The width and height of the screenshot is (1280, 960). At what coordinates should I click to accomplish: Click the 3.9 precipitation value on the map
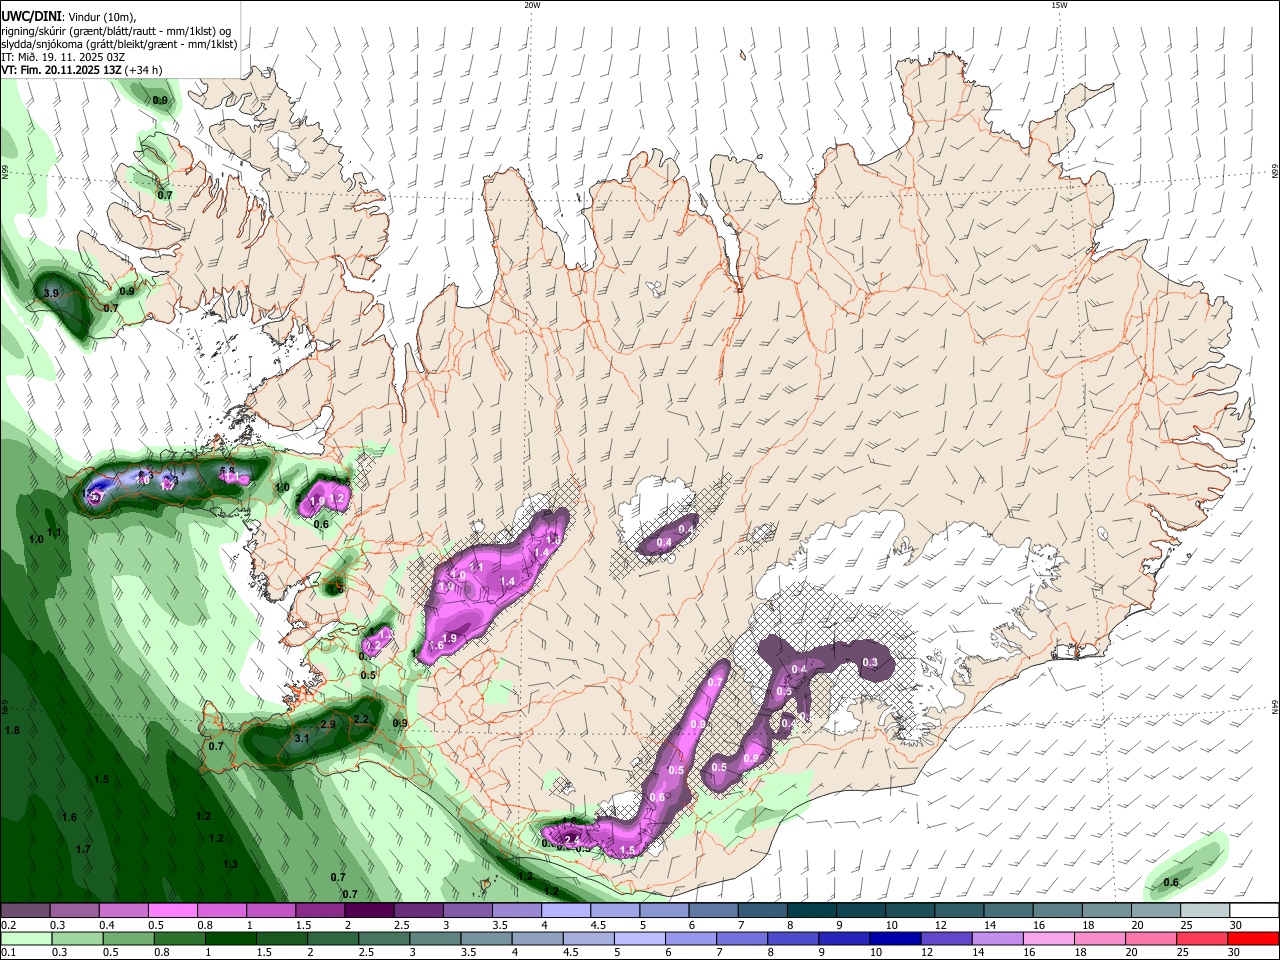tap(53, 293)
